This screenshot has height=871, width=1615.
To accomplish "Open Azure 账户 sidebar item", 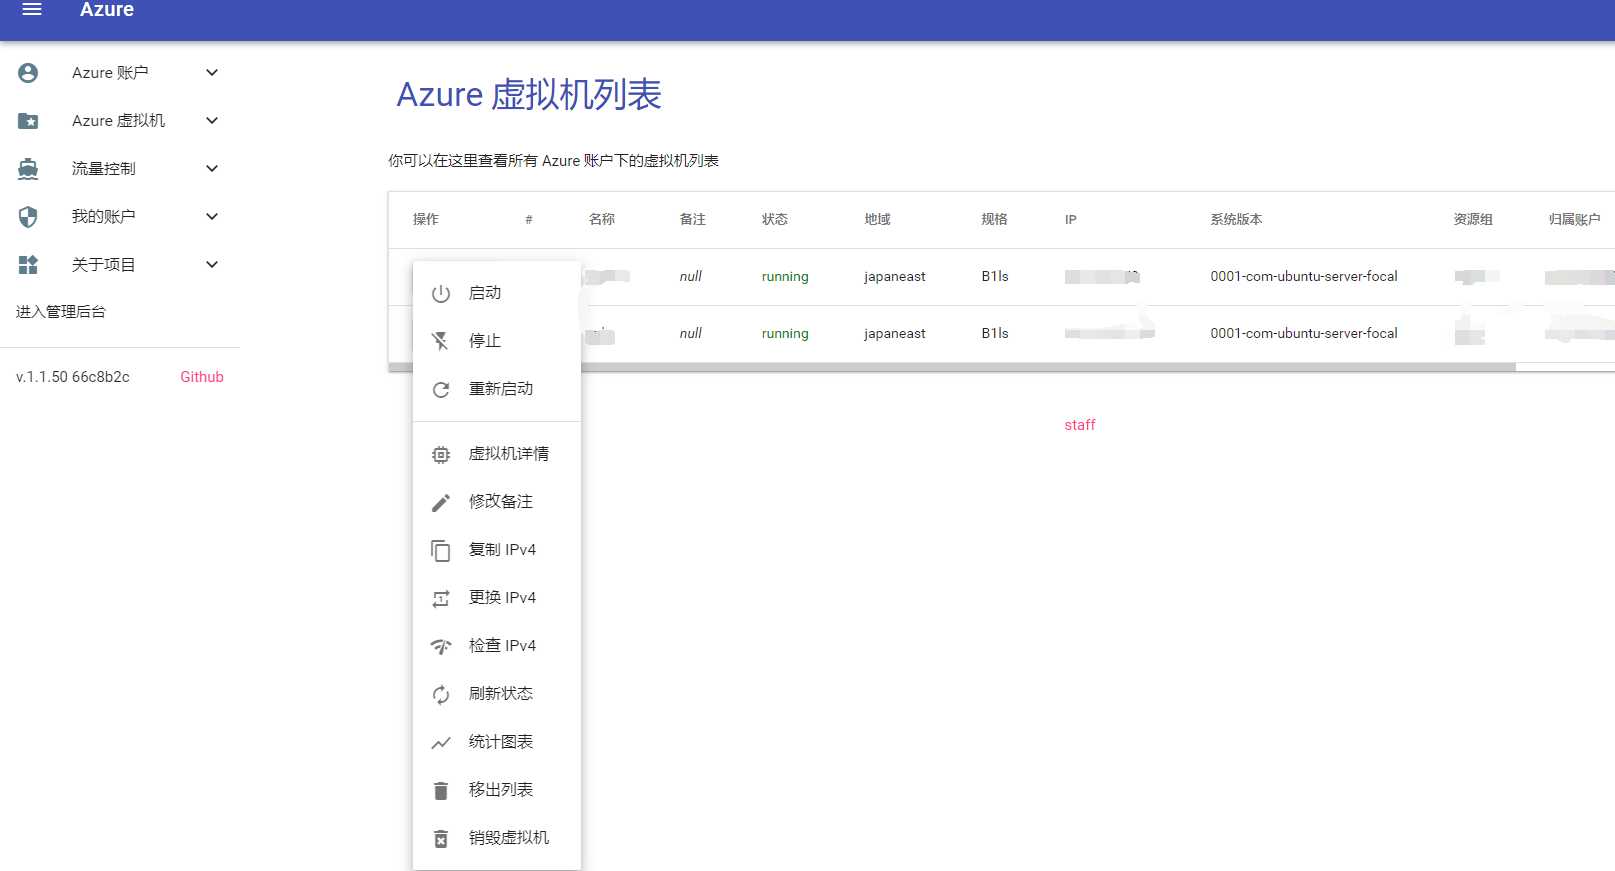I will (120, 73).
